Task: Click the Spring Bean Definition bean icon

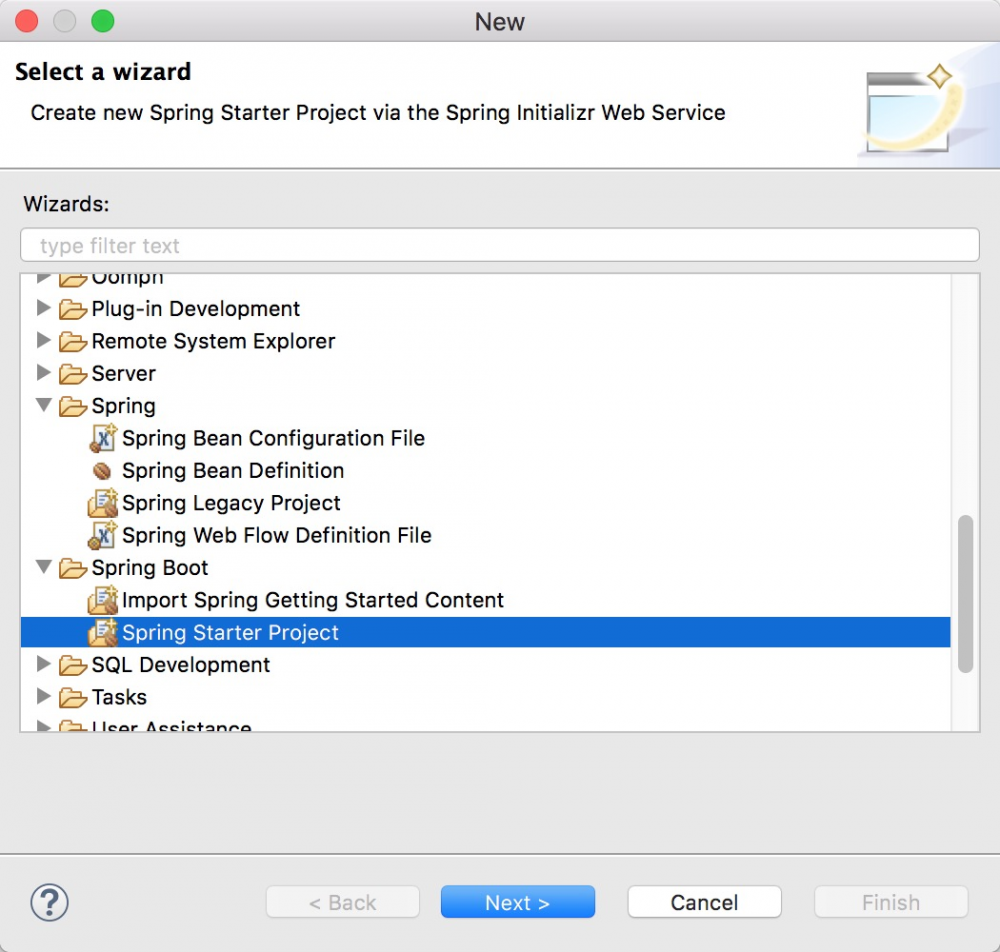Action: tap(102, 471)
